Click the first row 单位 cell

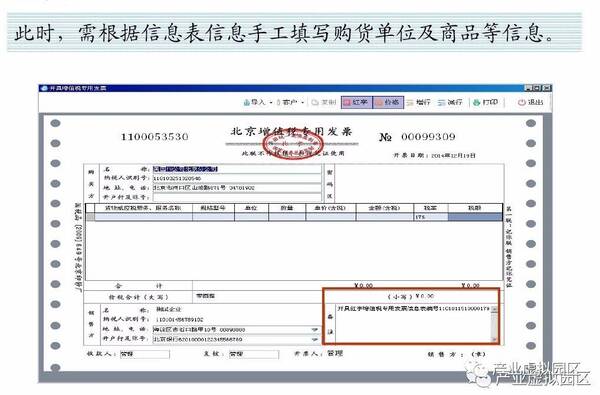[x=251, y=217]
